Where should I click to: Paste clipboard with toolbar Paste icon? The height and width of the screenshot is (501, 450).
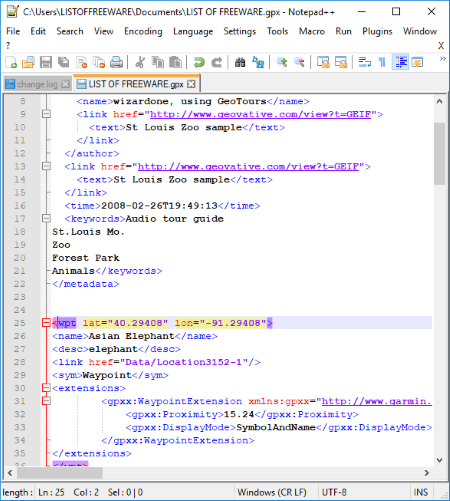coord(175,62)
